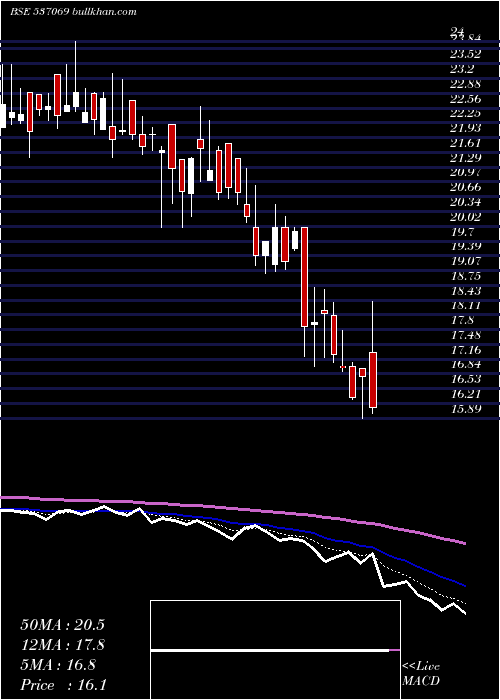Viewport: 500px width, 700px height.
Task: Click the 5MA : 16.8 readout
Action: pos(58,665)
